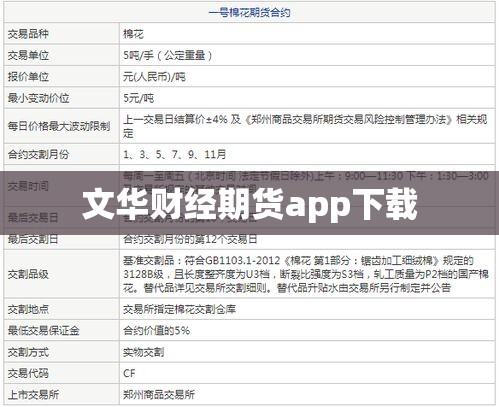
Task: Click the table title 一号棉花期货合约
Action: pos(249,13)
